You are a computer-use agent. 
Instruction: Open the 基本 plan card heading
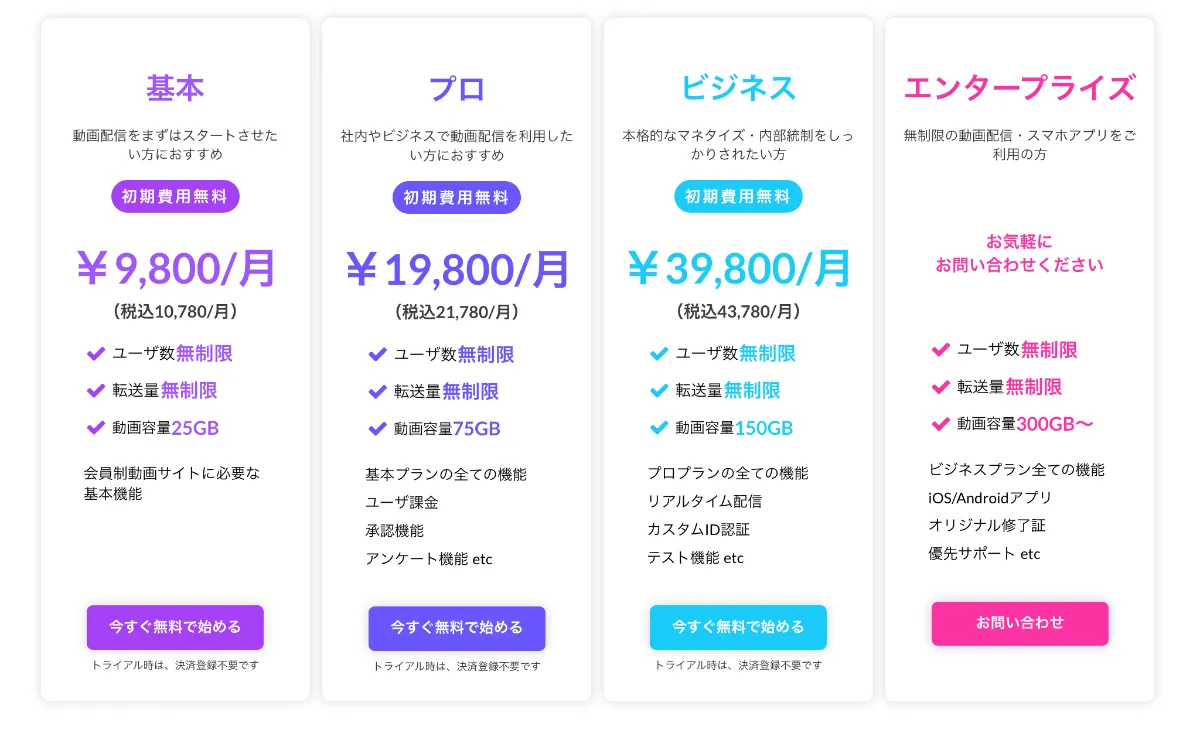pyautogui.click(x=175, y=89)
